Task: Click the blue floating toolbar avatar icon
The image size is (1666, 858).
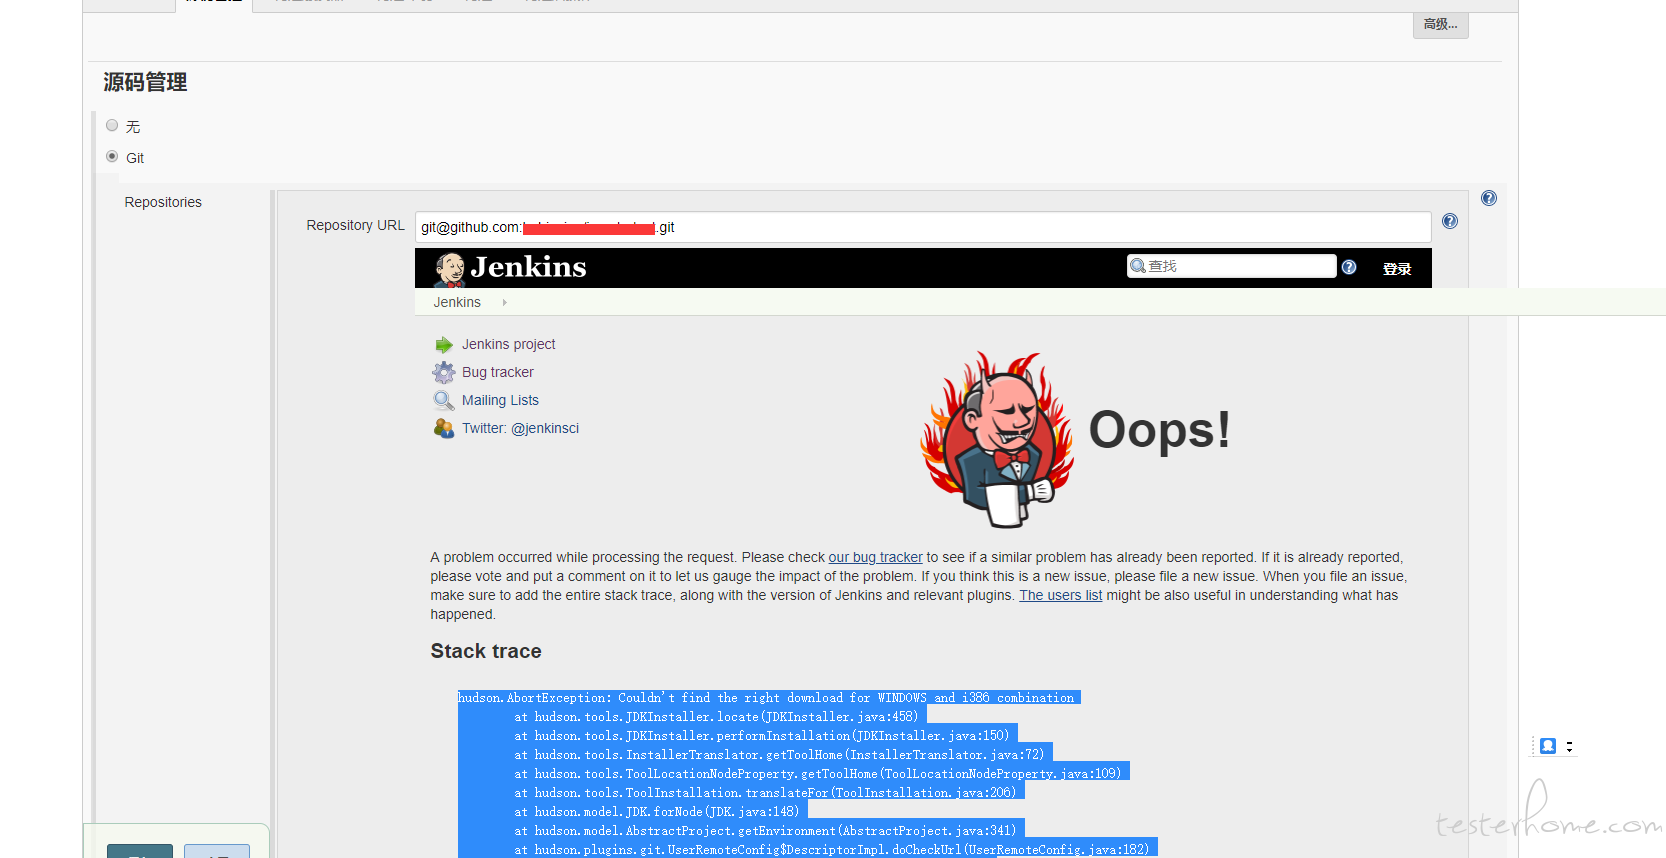Action: click(1548, 746)
